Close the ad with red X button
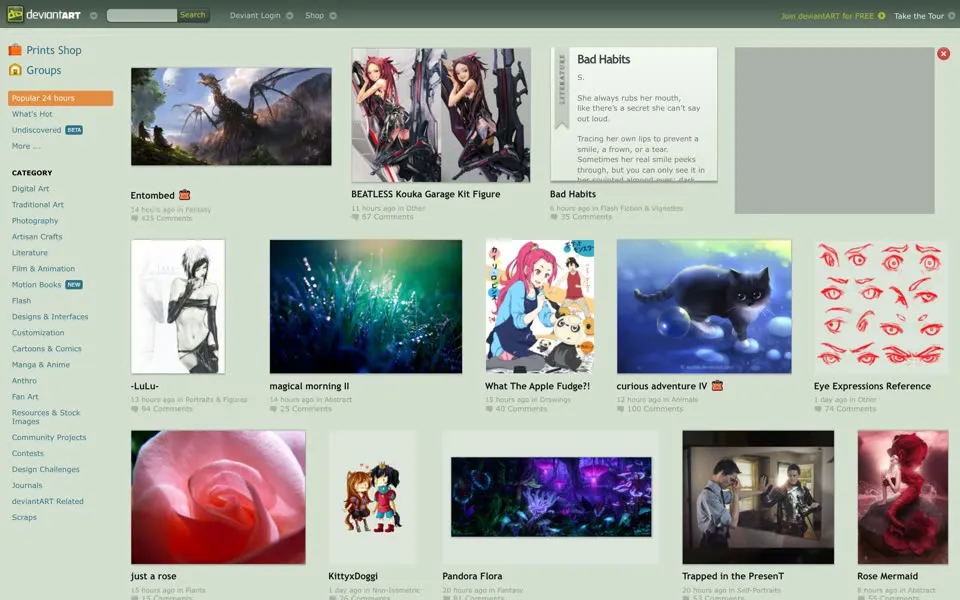This screenshot has width=960, height=600. pos(943,54)
